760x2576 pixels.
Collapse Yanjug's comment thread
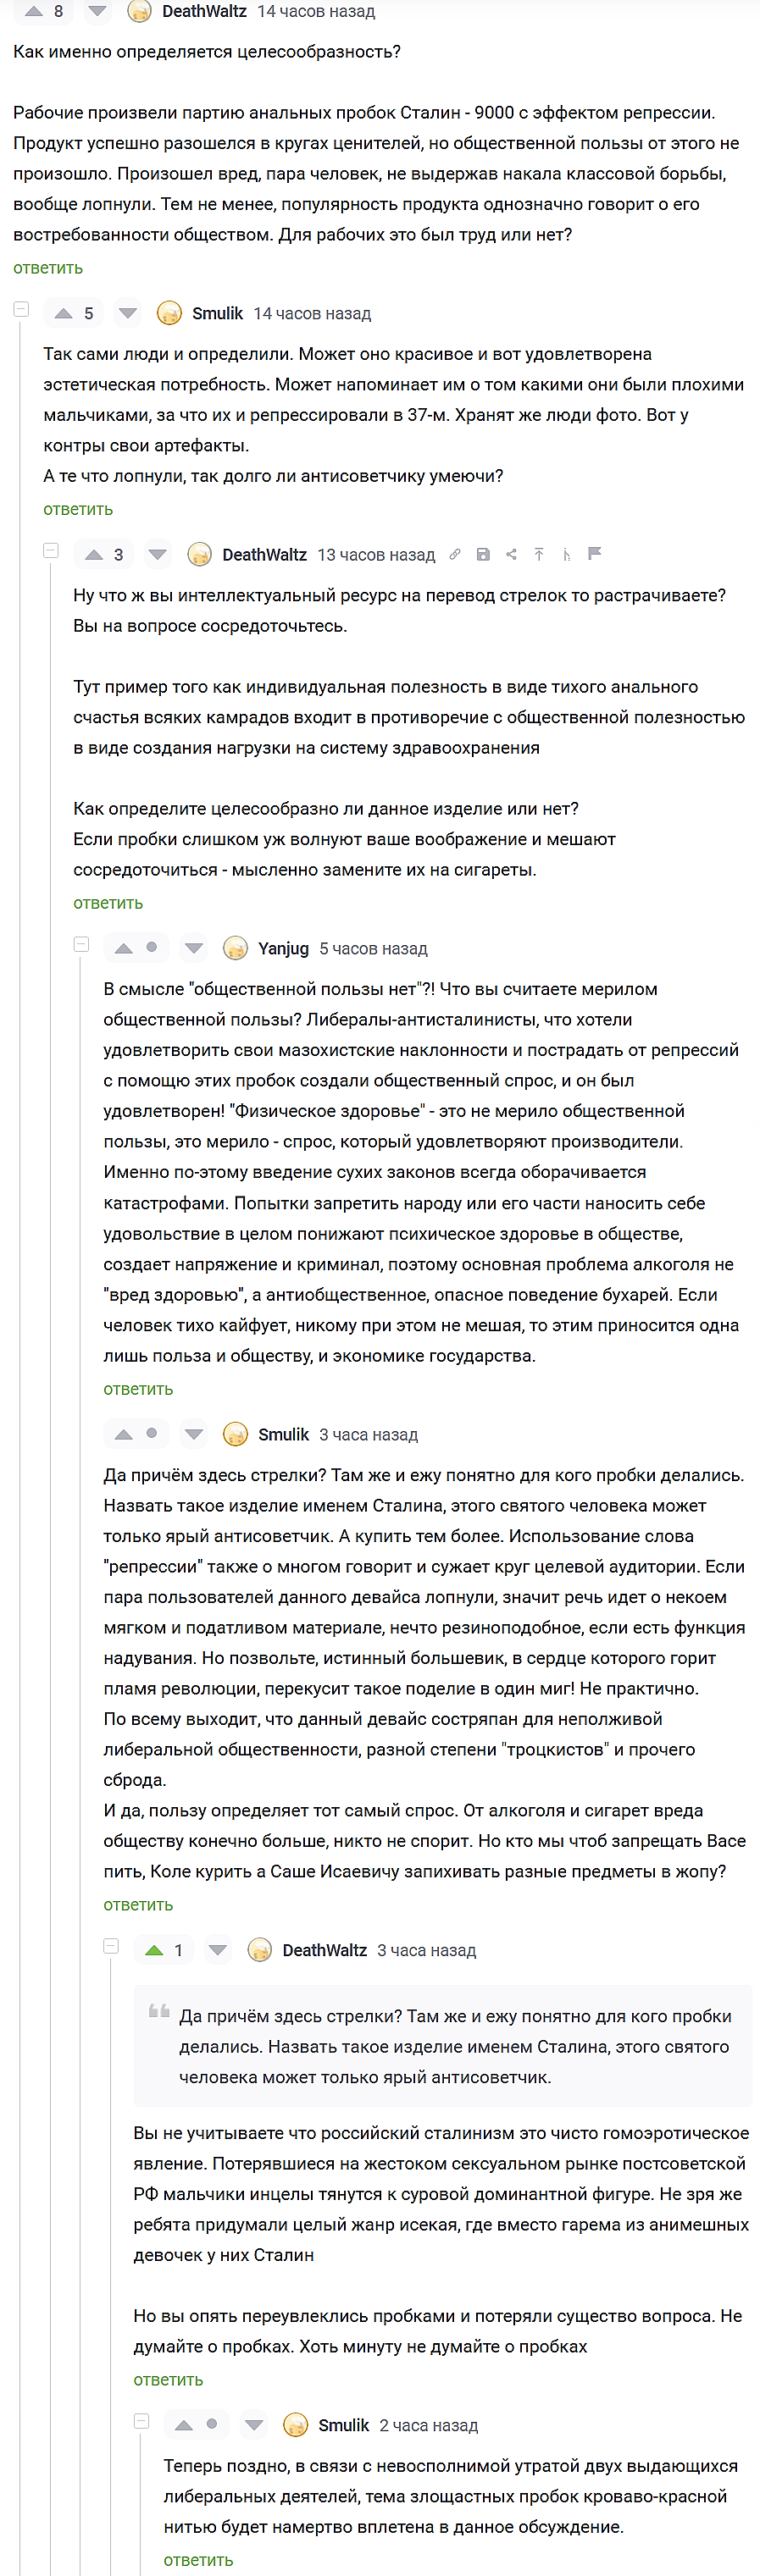[81, 945]
